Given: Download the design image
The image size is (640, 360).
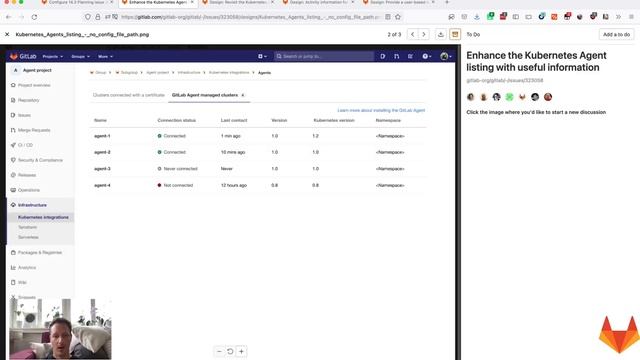Looking at the screenshot, I should [440, 35].
